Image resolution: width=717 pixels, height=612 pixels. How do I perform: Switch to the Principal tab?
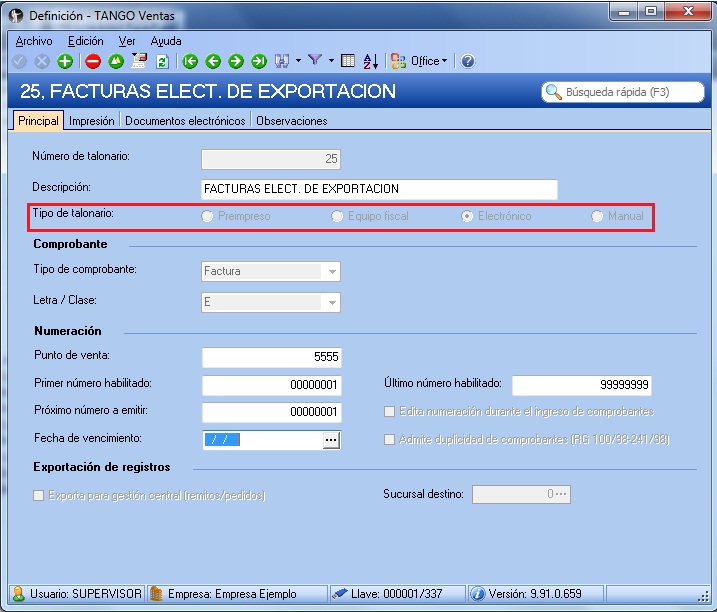38,121
